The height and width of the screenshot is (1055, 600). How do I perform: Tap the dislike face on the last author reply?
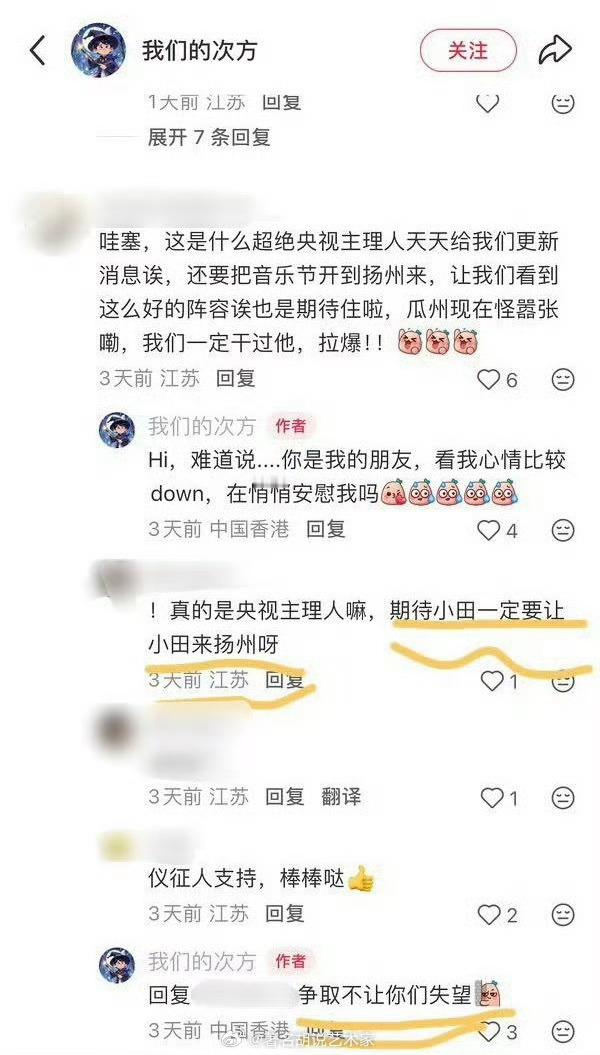563,1031
